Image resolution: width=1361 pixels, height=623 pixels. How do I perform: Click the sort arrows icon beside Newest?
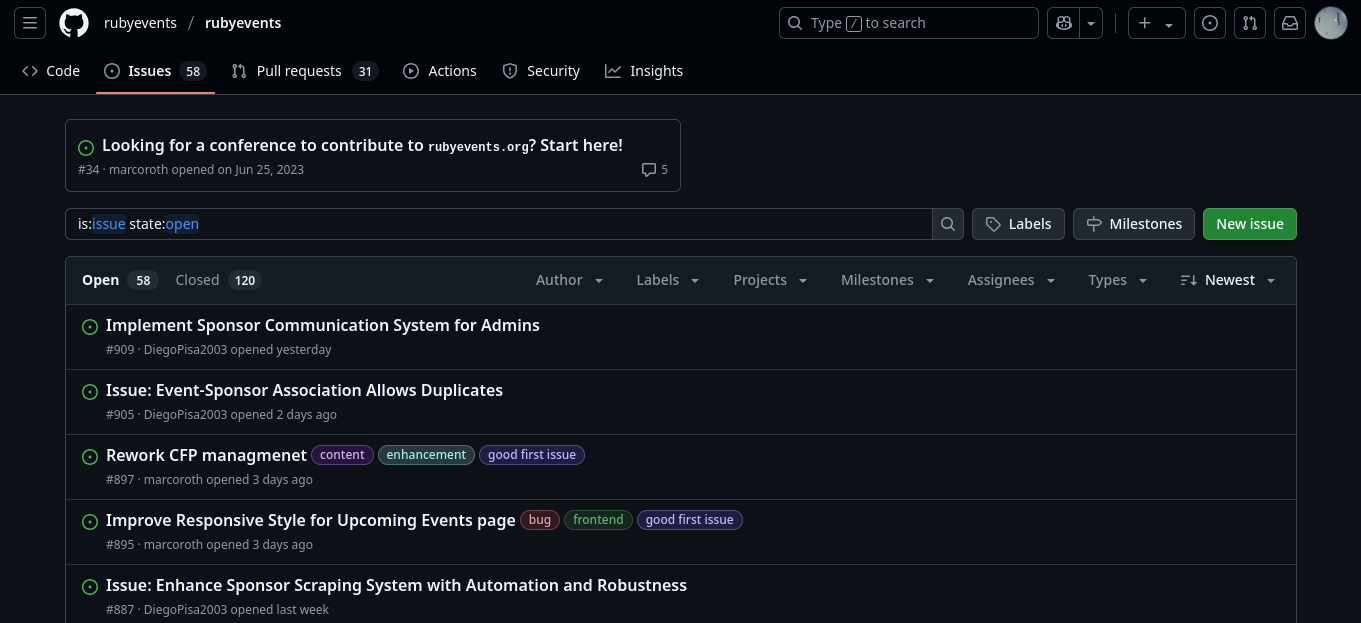1189,280
